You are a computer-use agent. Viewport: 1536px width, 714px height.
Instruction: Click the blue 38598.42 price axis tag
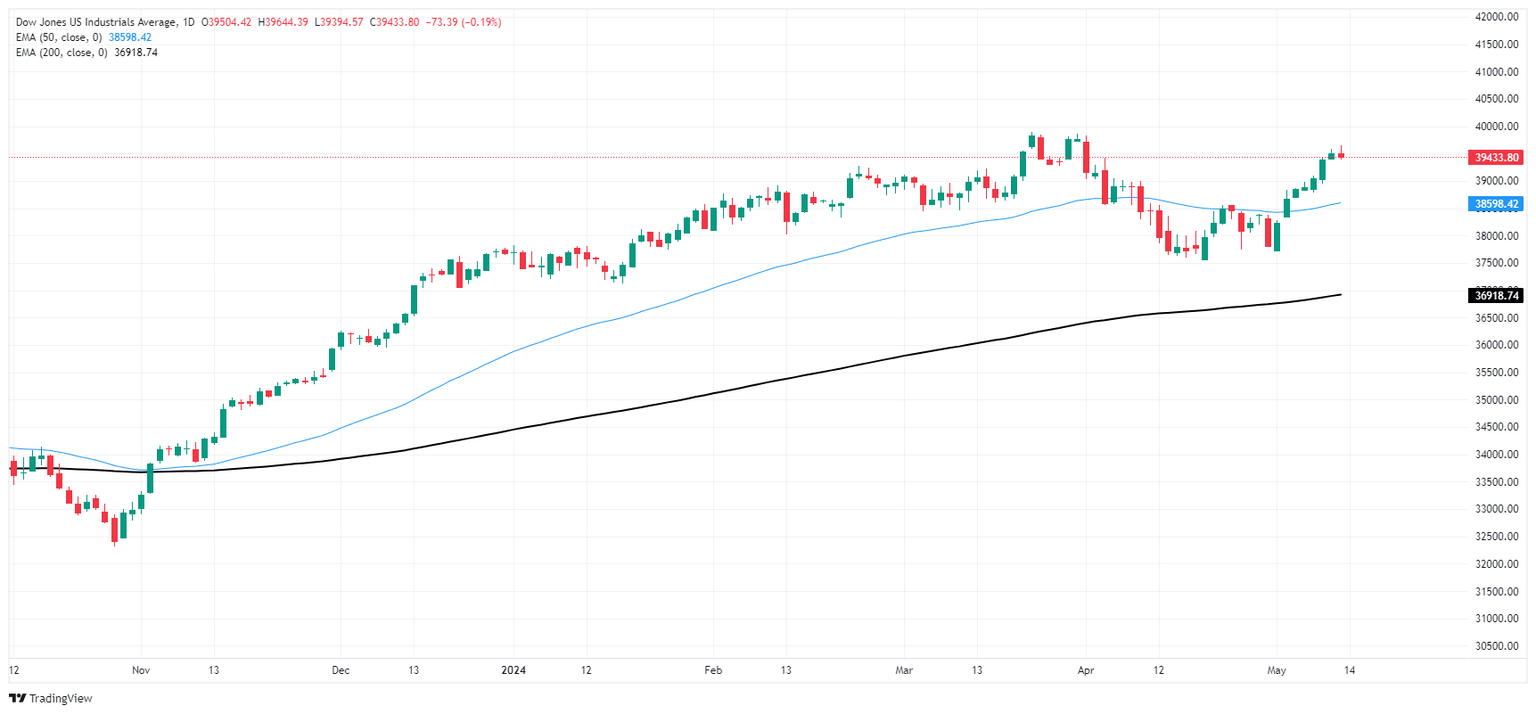(1495, 204)
